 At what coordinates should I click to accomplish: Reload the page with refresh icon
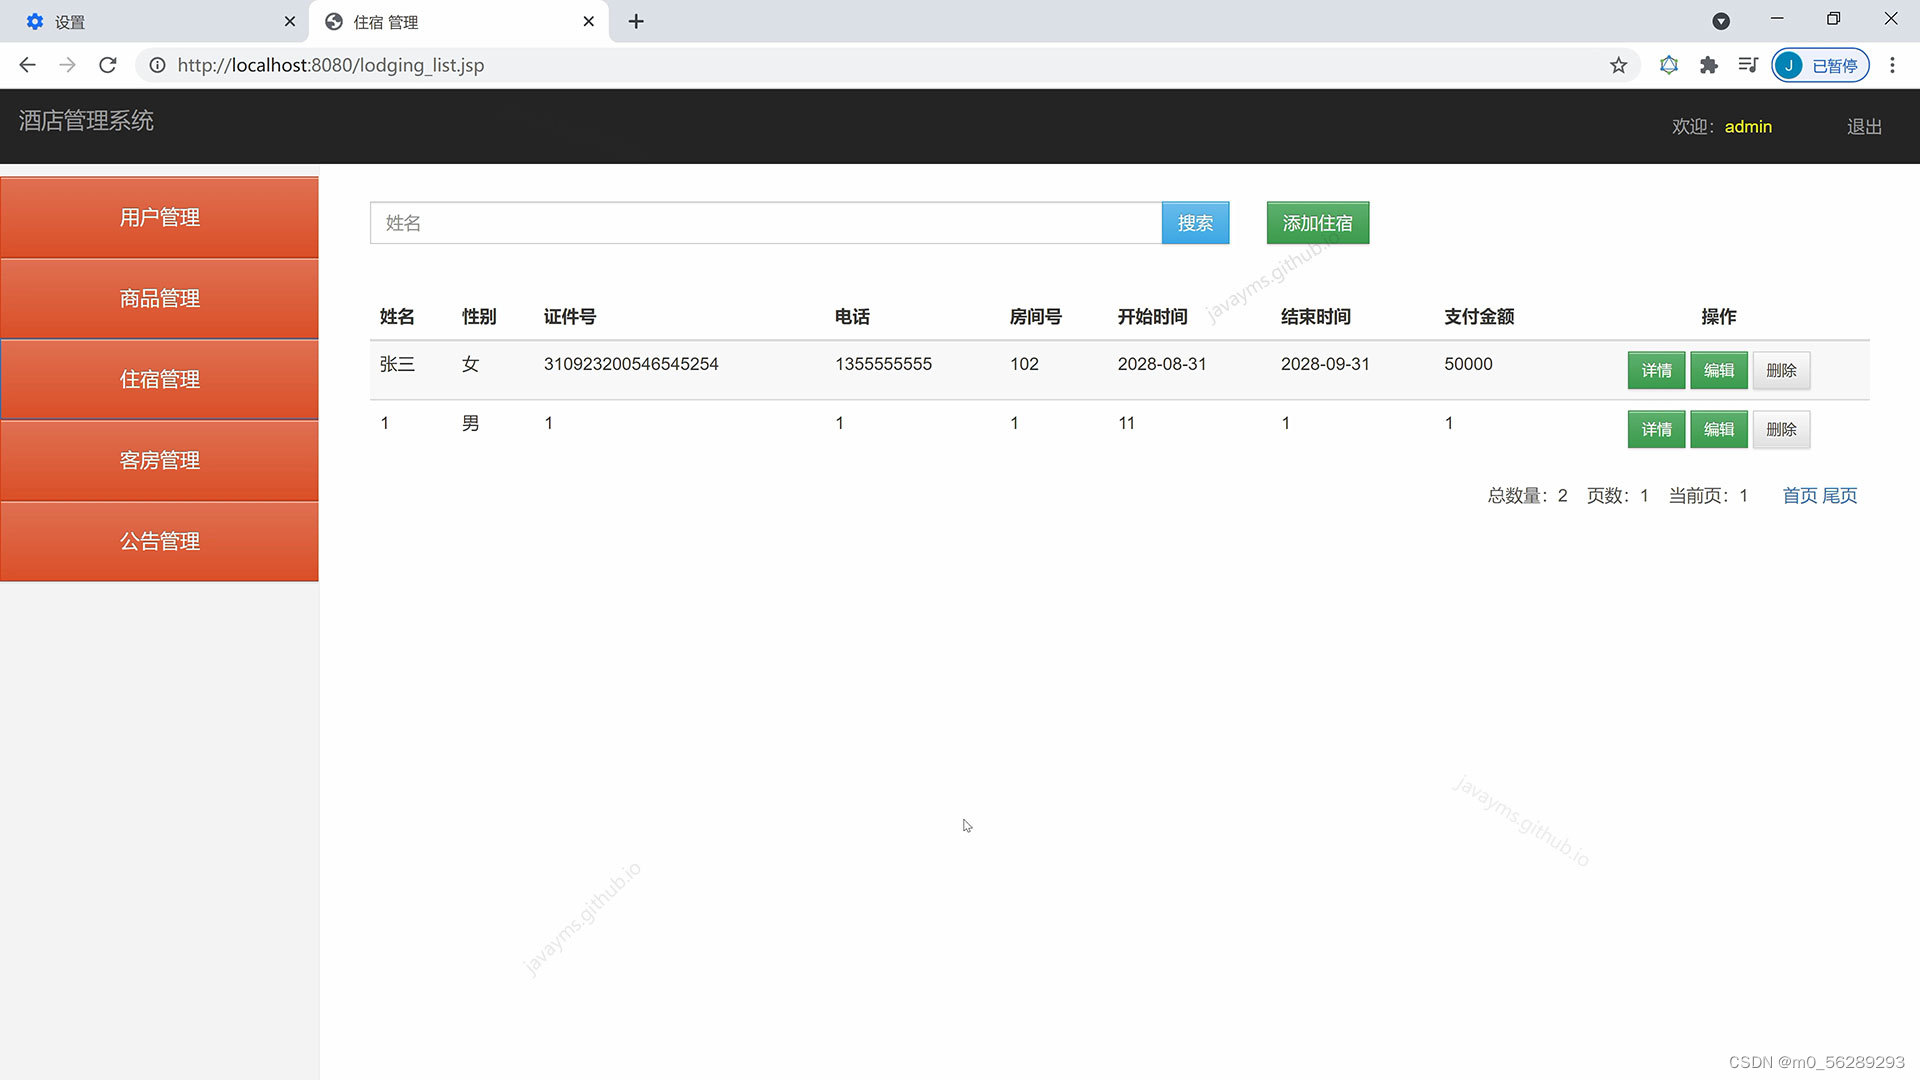point(108,65)
